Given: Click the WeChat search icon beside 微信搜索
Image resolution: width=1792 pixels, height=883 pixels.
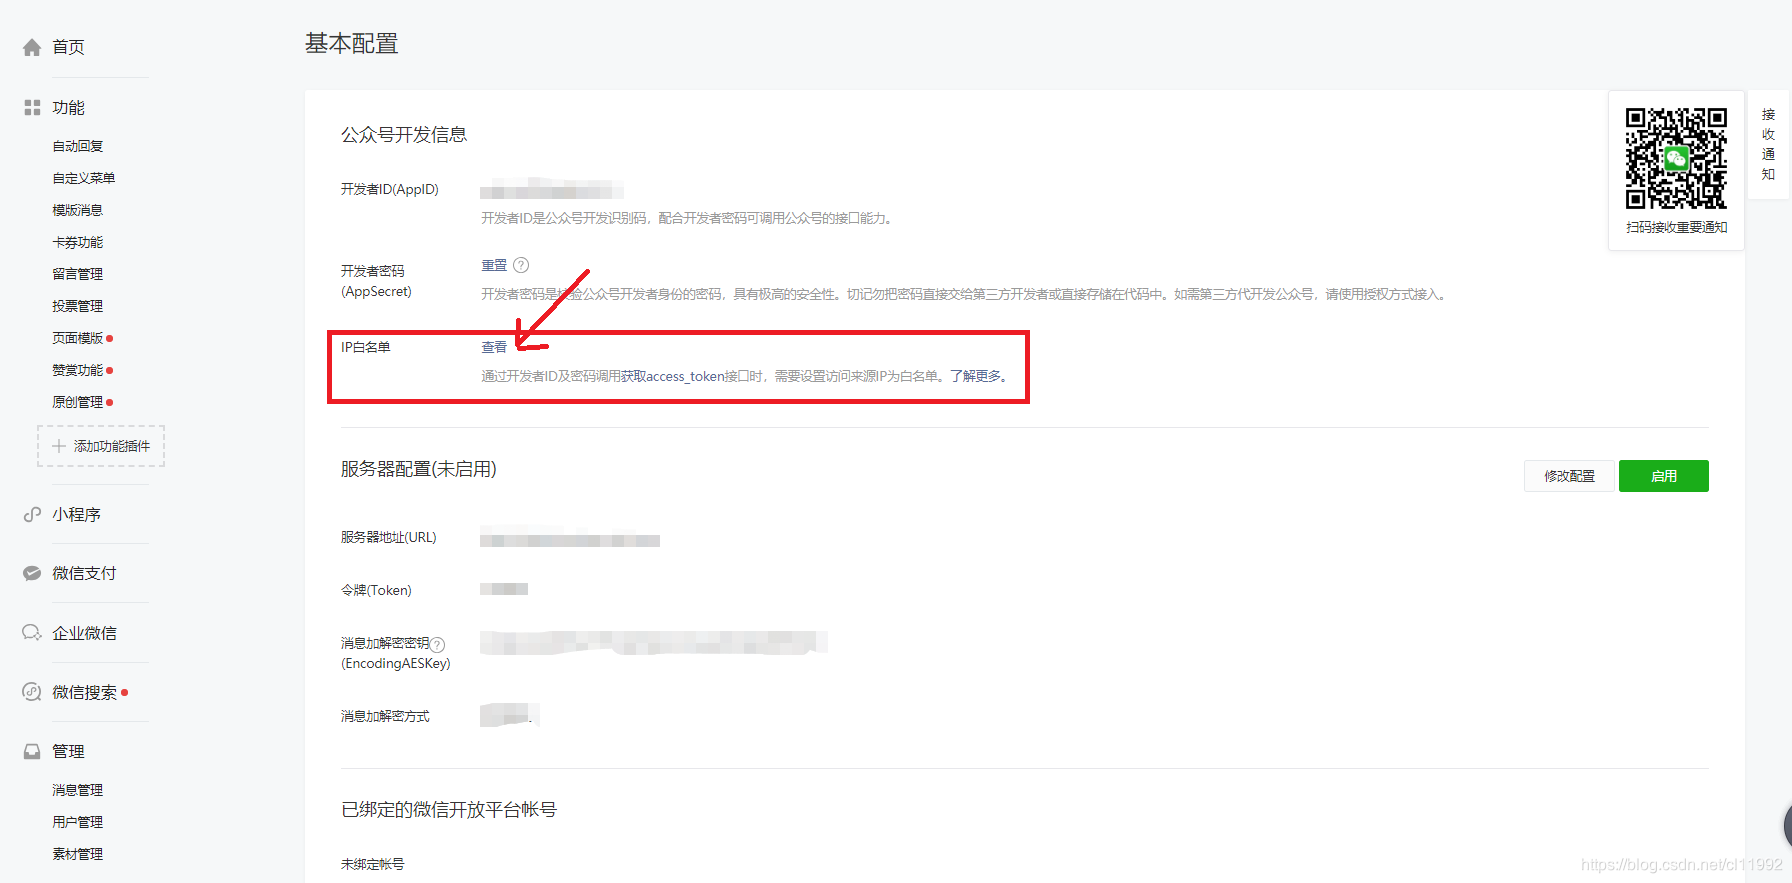Looking at the screenshot, I should click(32, 692).
